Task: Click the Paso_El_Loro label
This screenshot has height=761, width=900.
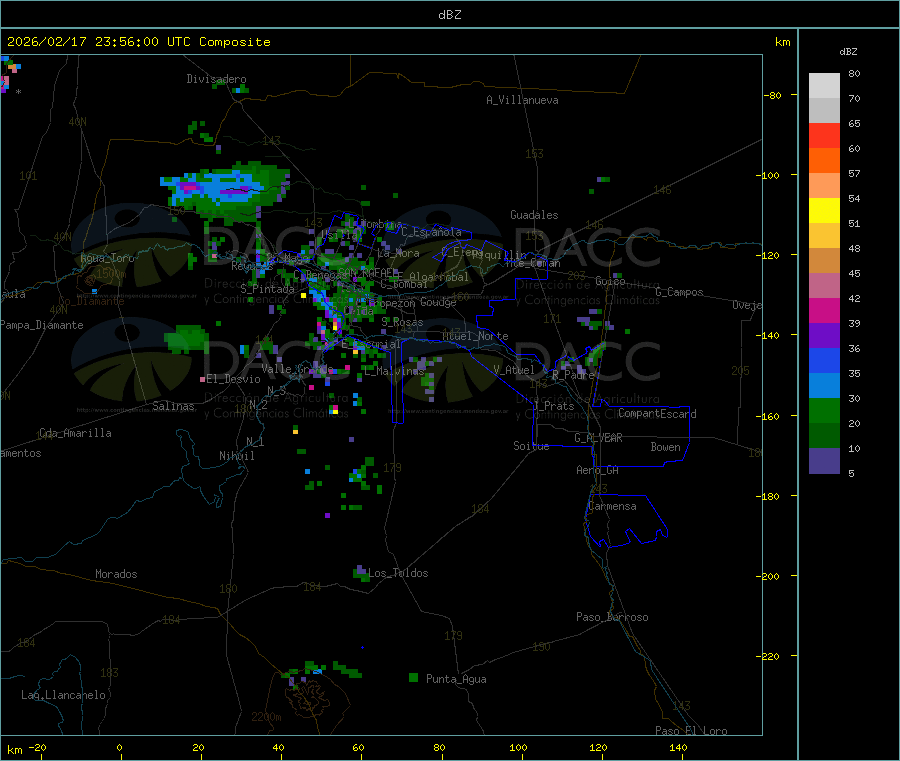Action: coord(692,731)
